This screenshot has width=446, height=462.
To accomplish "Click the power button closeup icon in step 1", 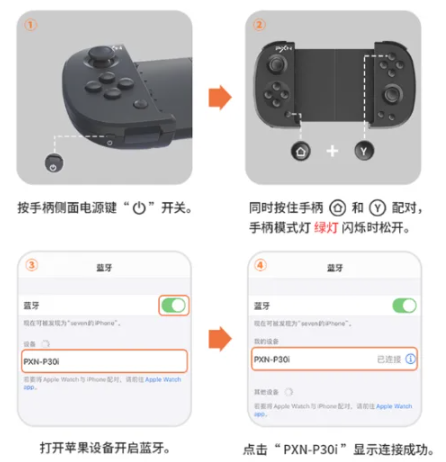I will 54,163.
